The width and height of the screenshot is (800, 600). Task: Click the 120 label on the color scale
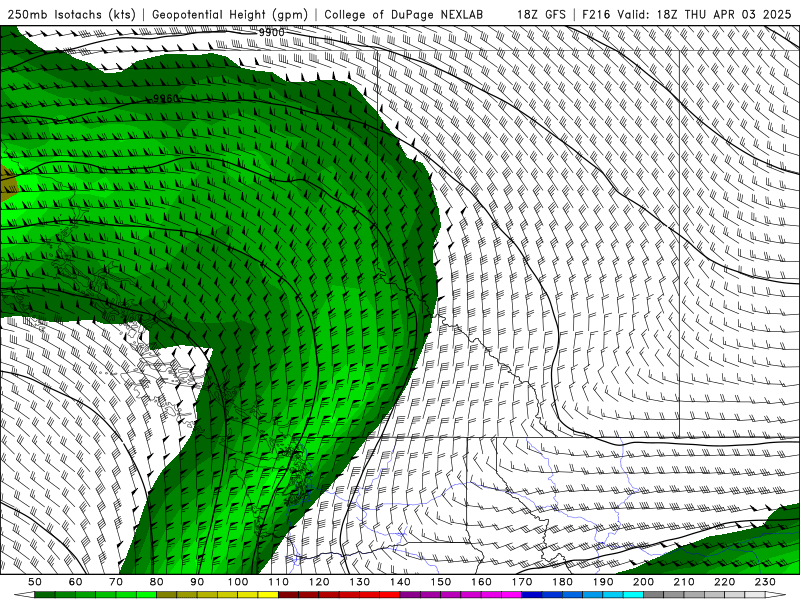click(x=319, y=582)
